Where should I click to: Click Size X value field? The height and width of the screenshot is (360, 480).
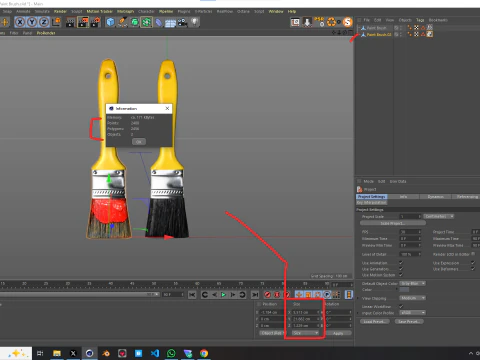[305, 312]
